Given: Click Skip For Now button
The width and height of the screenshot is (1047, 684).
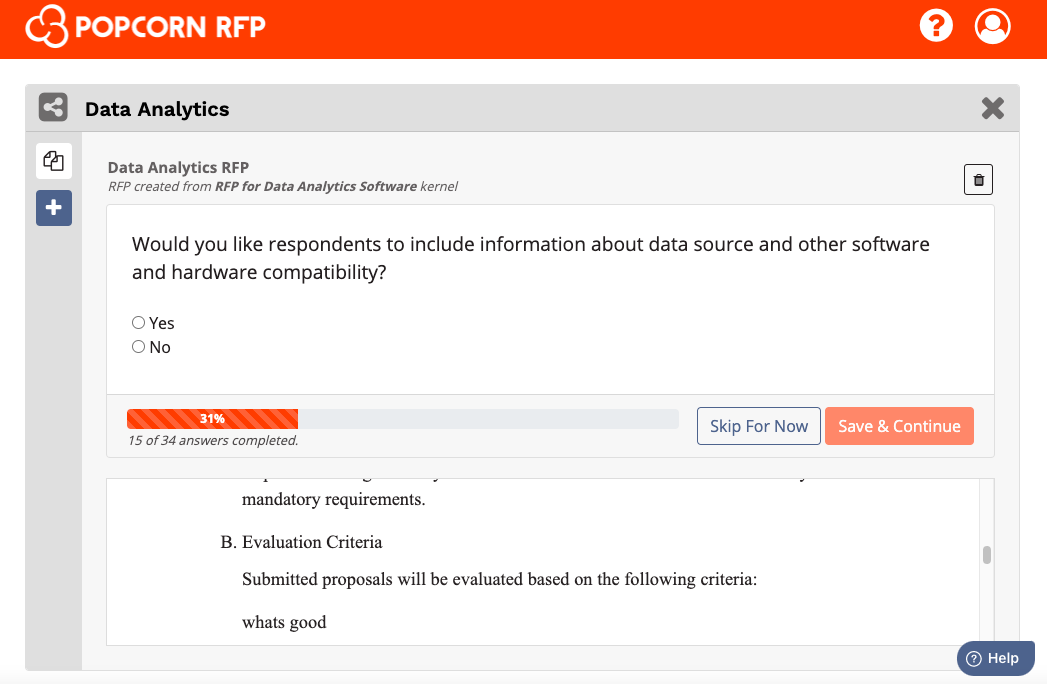Looking at the screenshot, I should click(x=759, y=426).
